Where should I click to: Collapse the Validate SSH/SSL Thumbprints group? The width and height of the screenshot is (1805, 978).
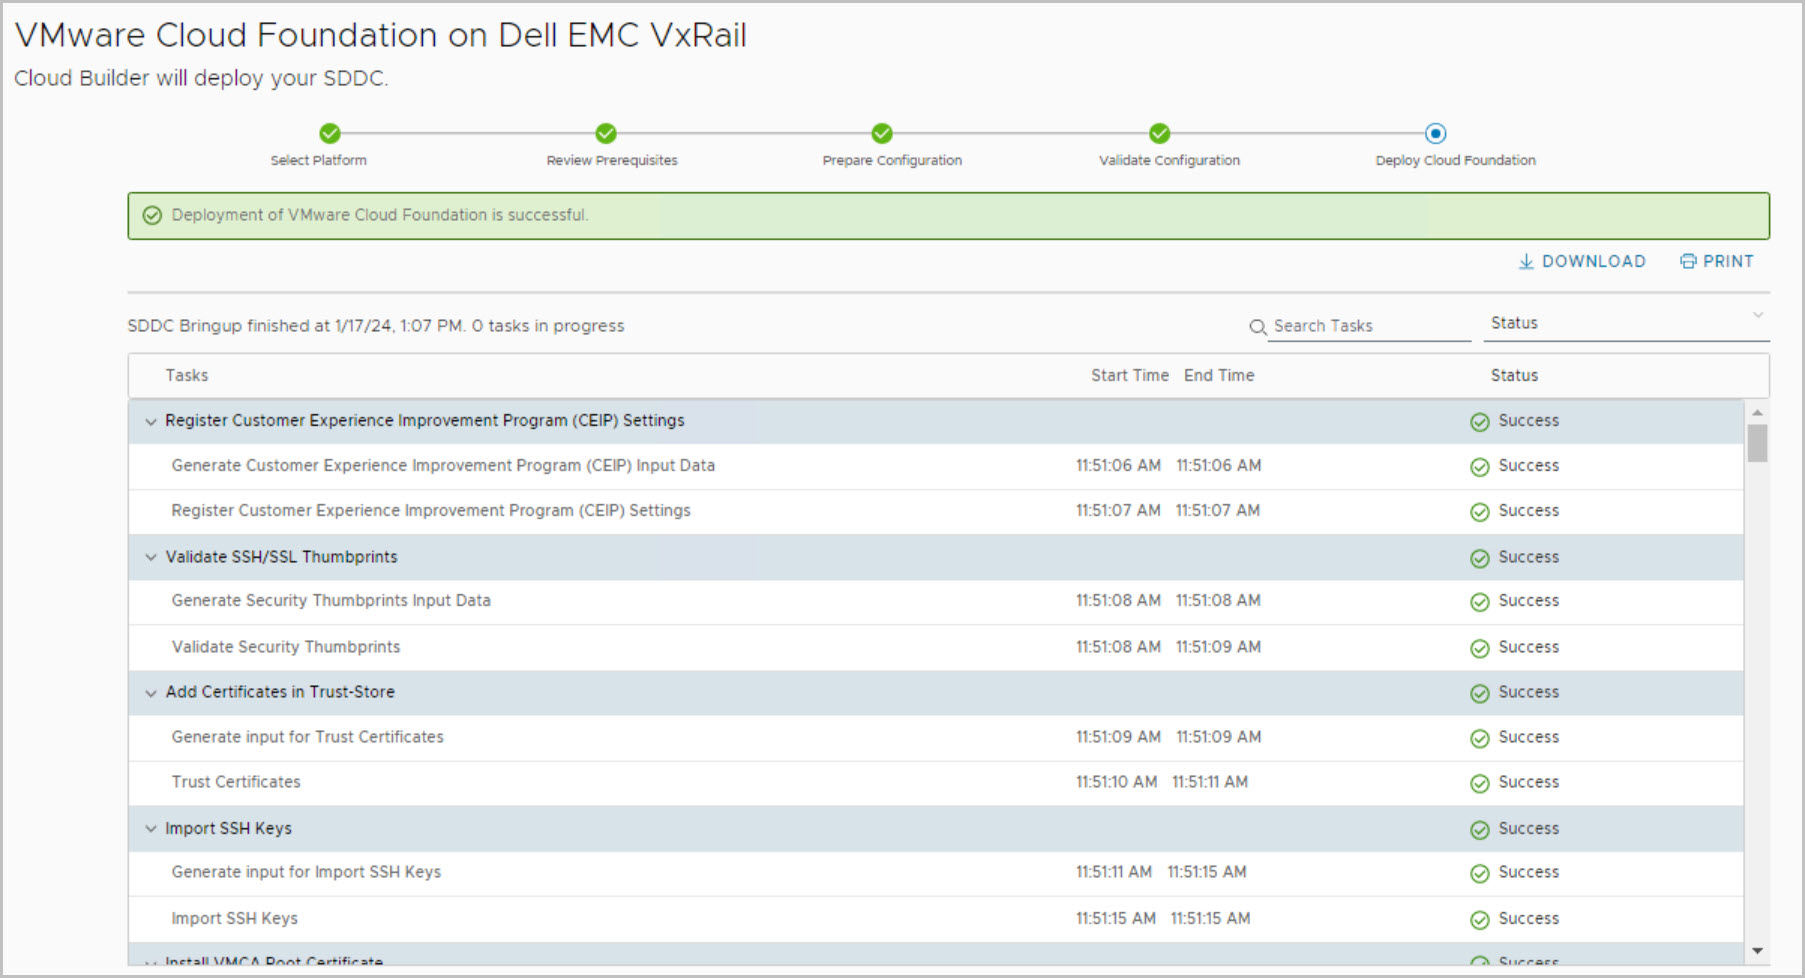coord(151,557)
